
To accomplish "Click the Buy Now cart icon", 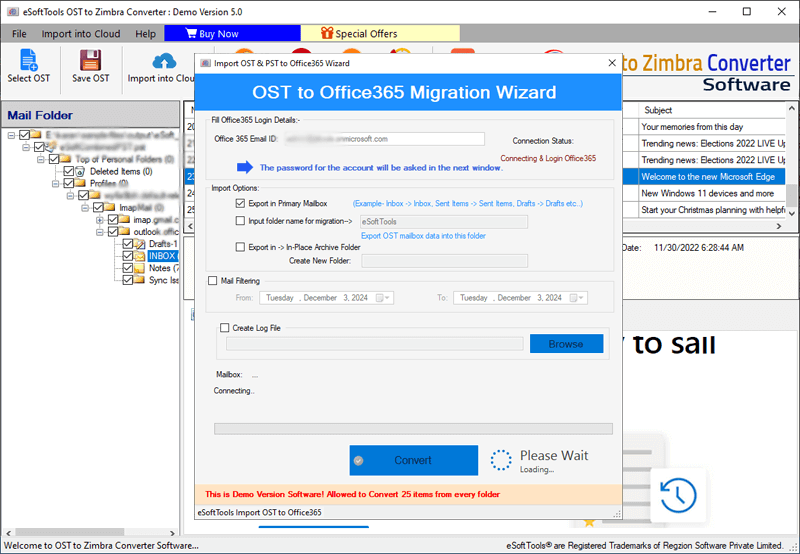I will (191, 33).
